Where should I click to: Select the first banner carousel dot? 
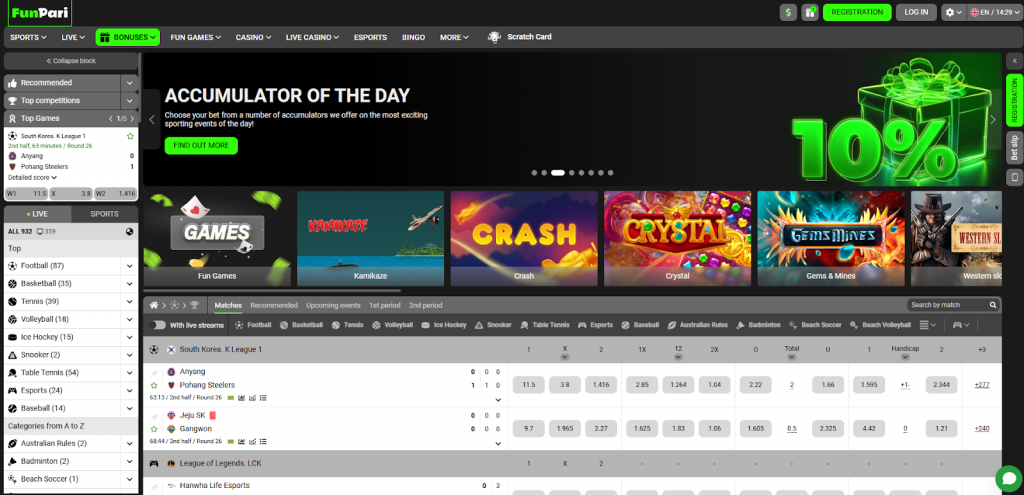coord(535,172)
